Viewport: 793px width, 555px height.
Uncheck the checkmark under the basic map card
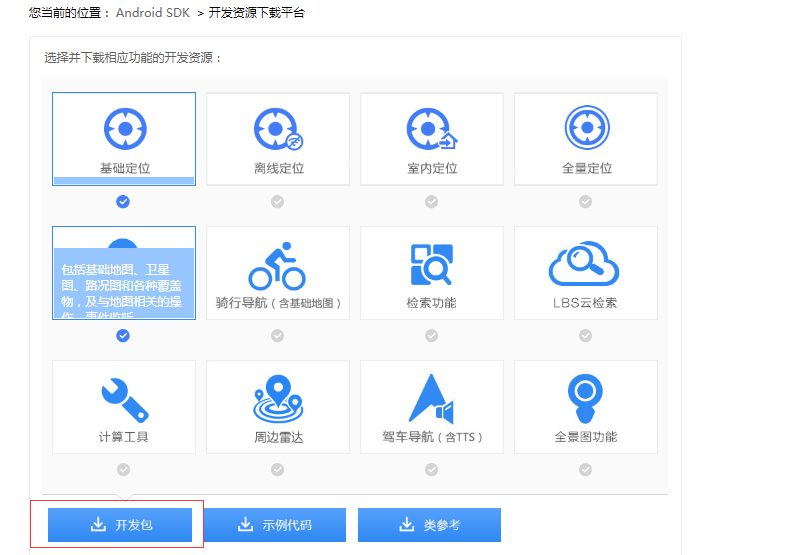pos(123,336)
